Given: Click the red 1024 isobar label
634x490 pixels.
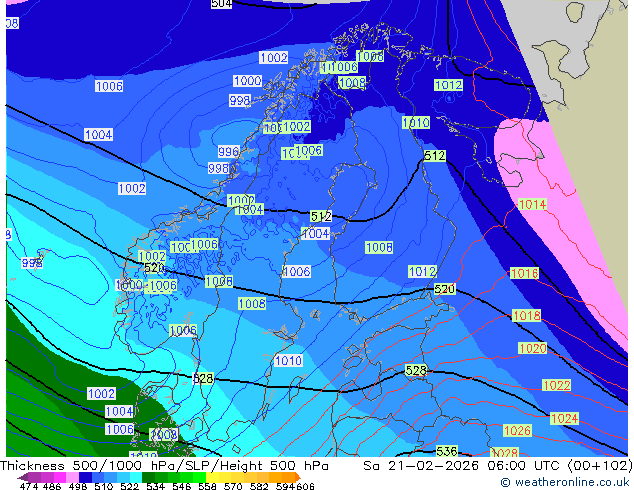Looking at the screenshot, I should pyautogui.click(x=564, y=418).
